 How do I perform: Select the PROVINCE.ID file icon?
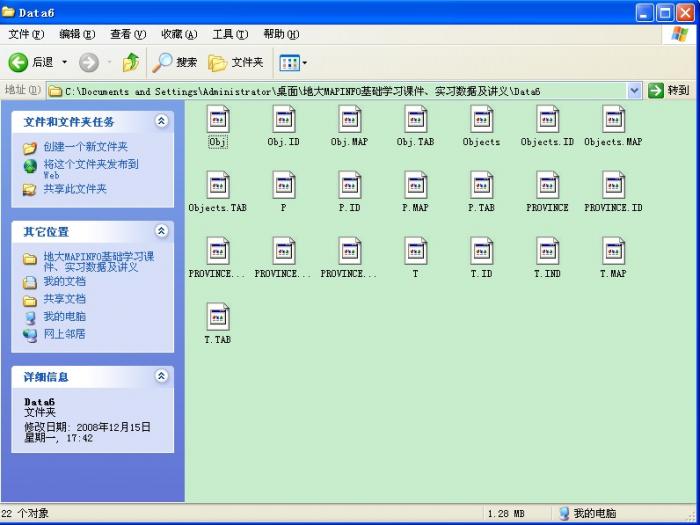tap(613, 186)
